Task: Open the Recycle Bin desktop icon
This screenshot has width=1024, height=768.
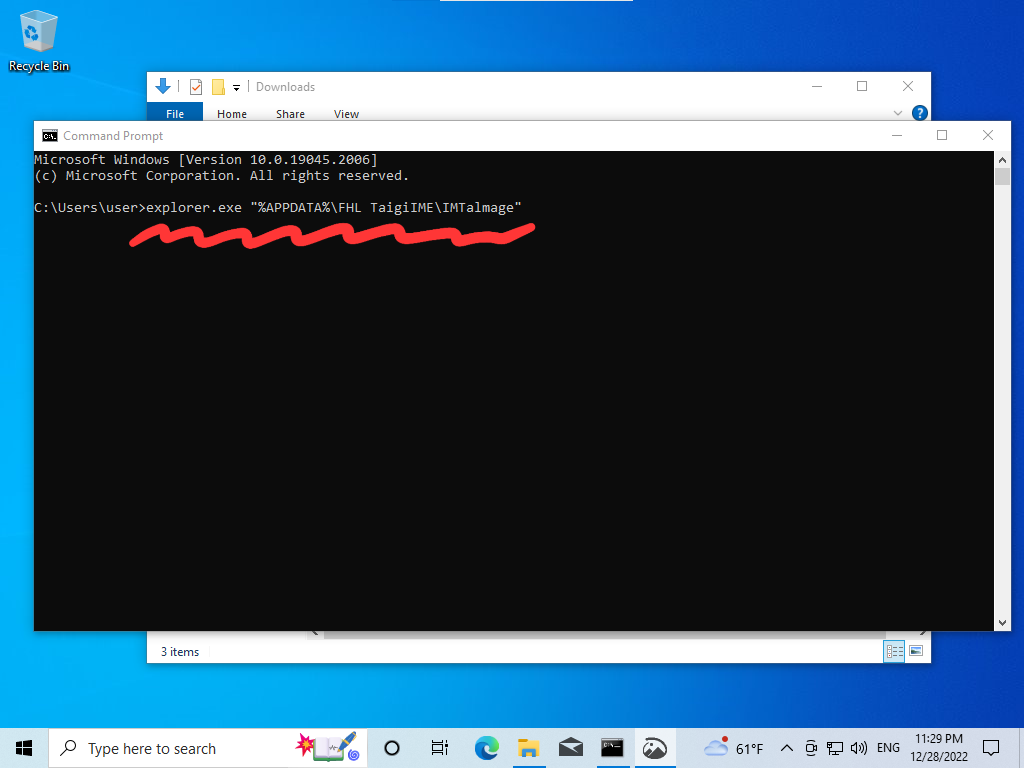Action: [x=39, y=40]
